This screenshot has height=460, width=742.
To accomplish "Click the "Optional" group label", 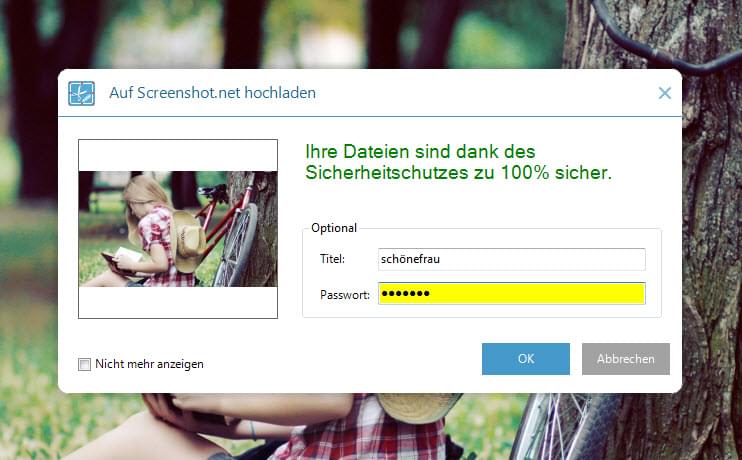I will click(334, 228).
